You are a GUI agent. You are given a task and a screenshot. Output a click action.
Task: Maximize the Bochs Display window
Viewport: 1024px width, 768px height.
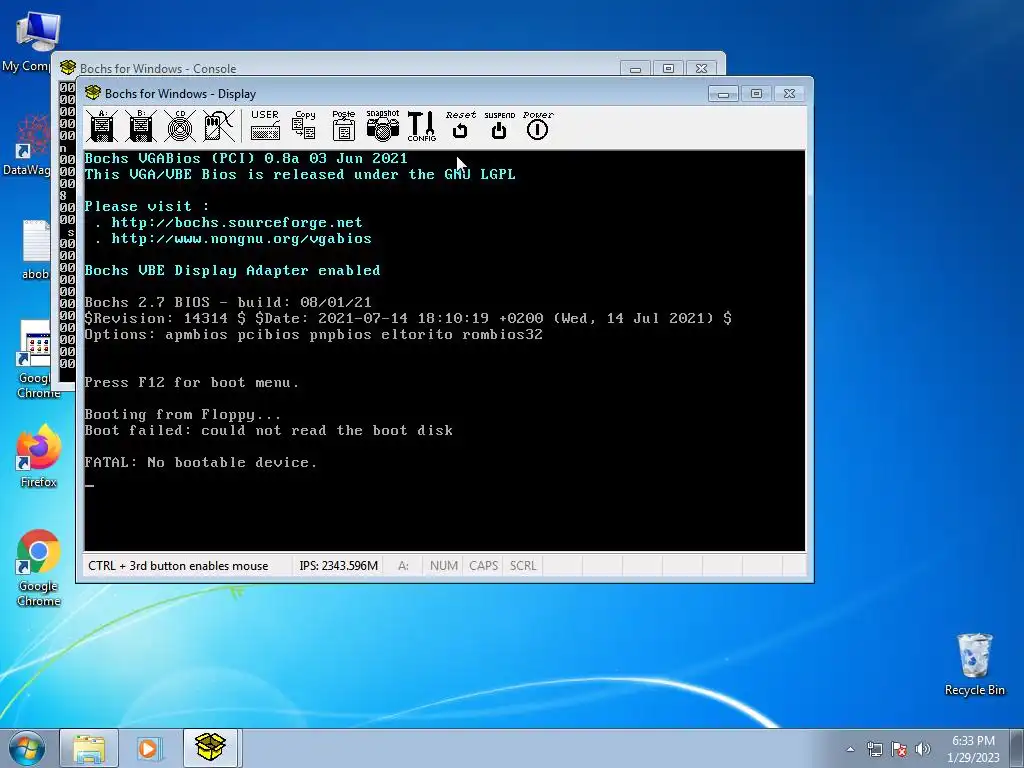(756, 94)
